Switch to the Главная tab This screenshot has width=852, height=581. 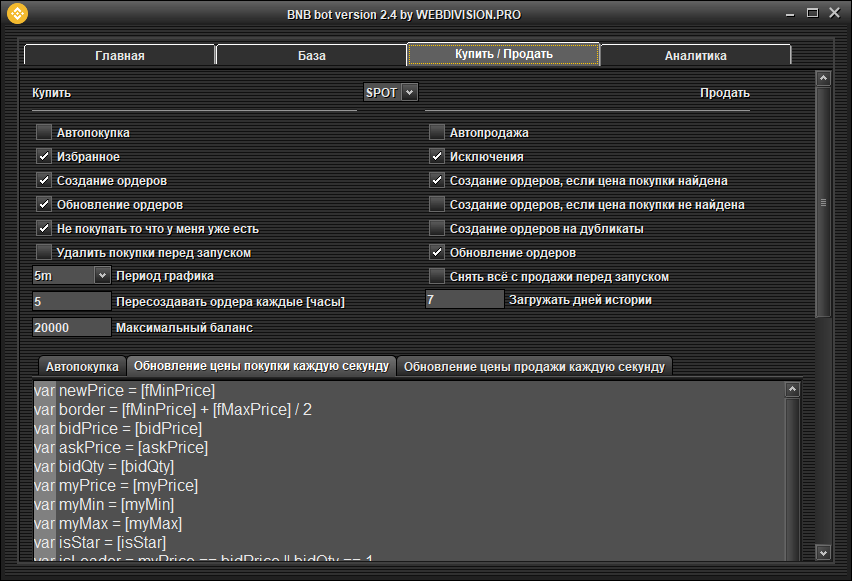(x=119, y=55)
